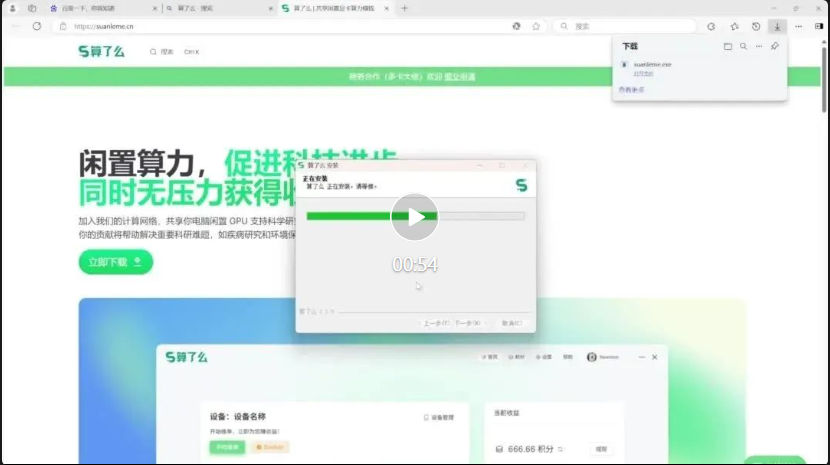This screenshot has height=465, width=830.
Task: Click search icon in downloads panel
Action: pyautogui.click(x=743, y=46)
